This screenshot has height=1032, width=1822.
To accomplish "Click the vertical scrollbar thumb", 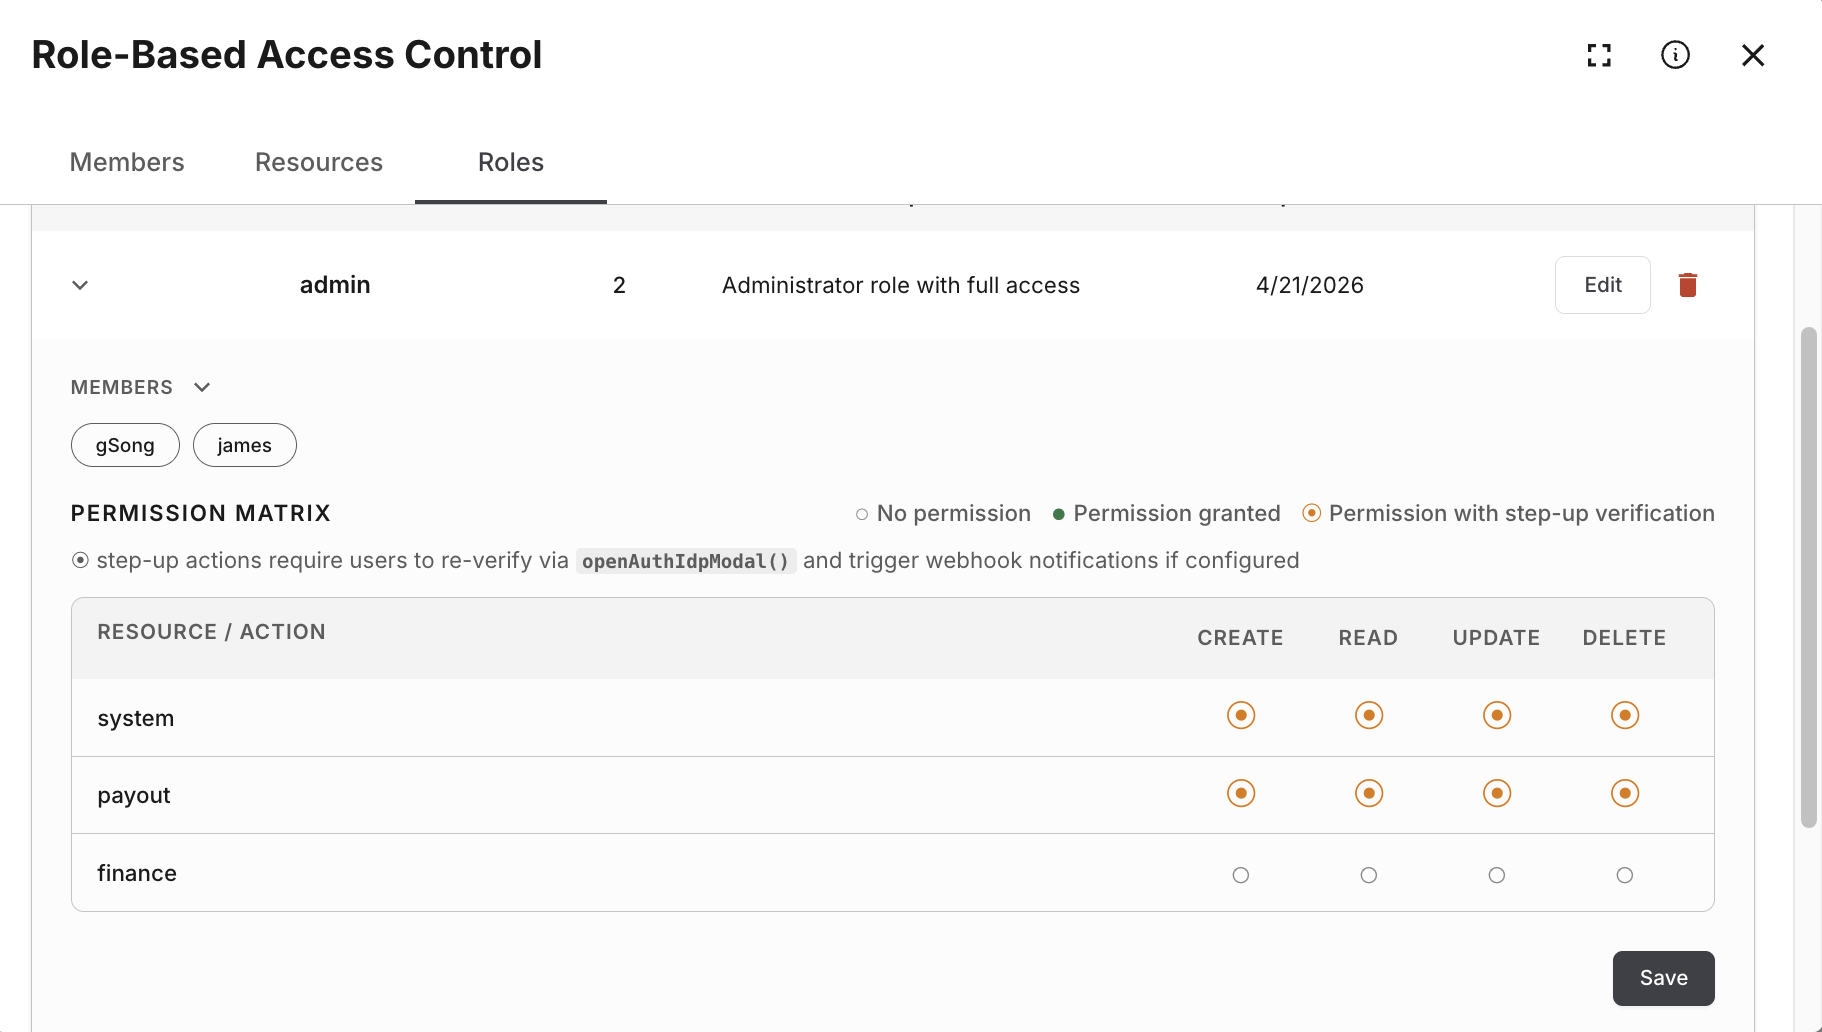I will (1808, 577).
